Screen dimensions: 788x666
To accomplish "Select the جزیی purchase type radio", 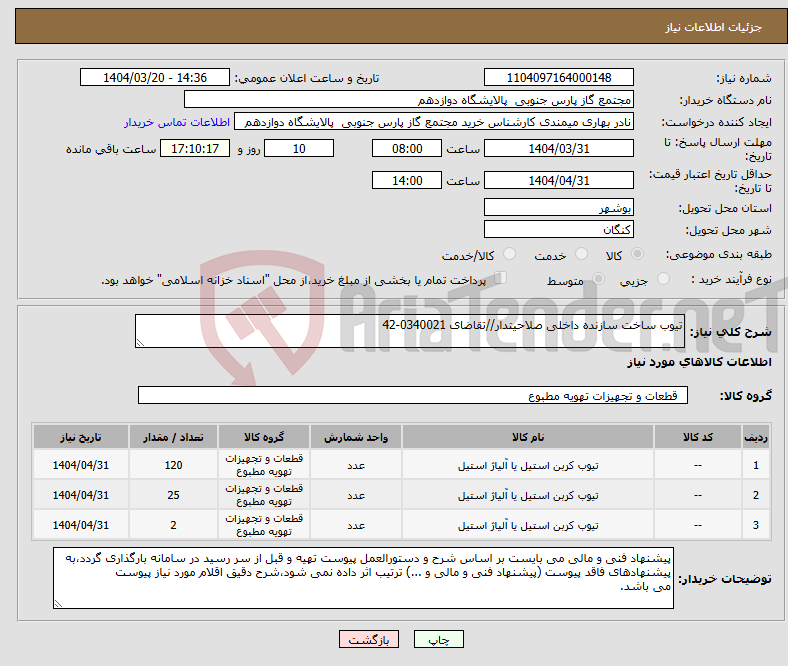I will (663, 279).
